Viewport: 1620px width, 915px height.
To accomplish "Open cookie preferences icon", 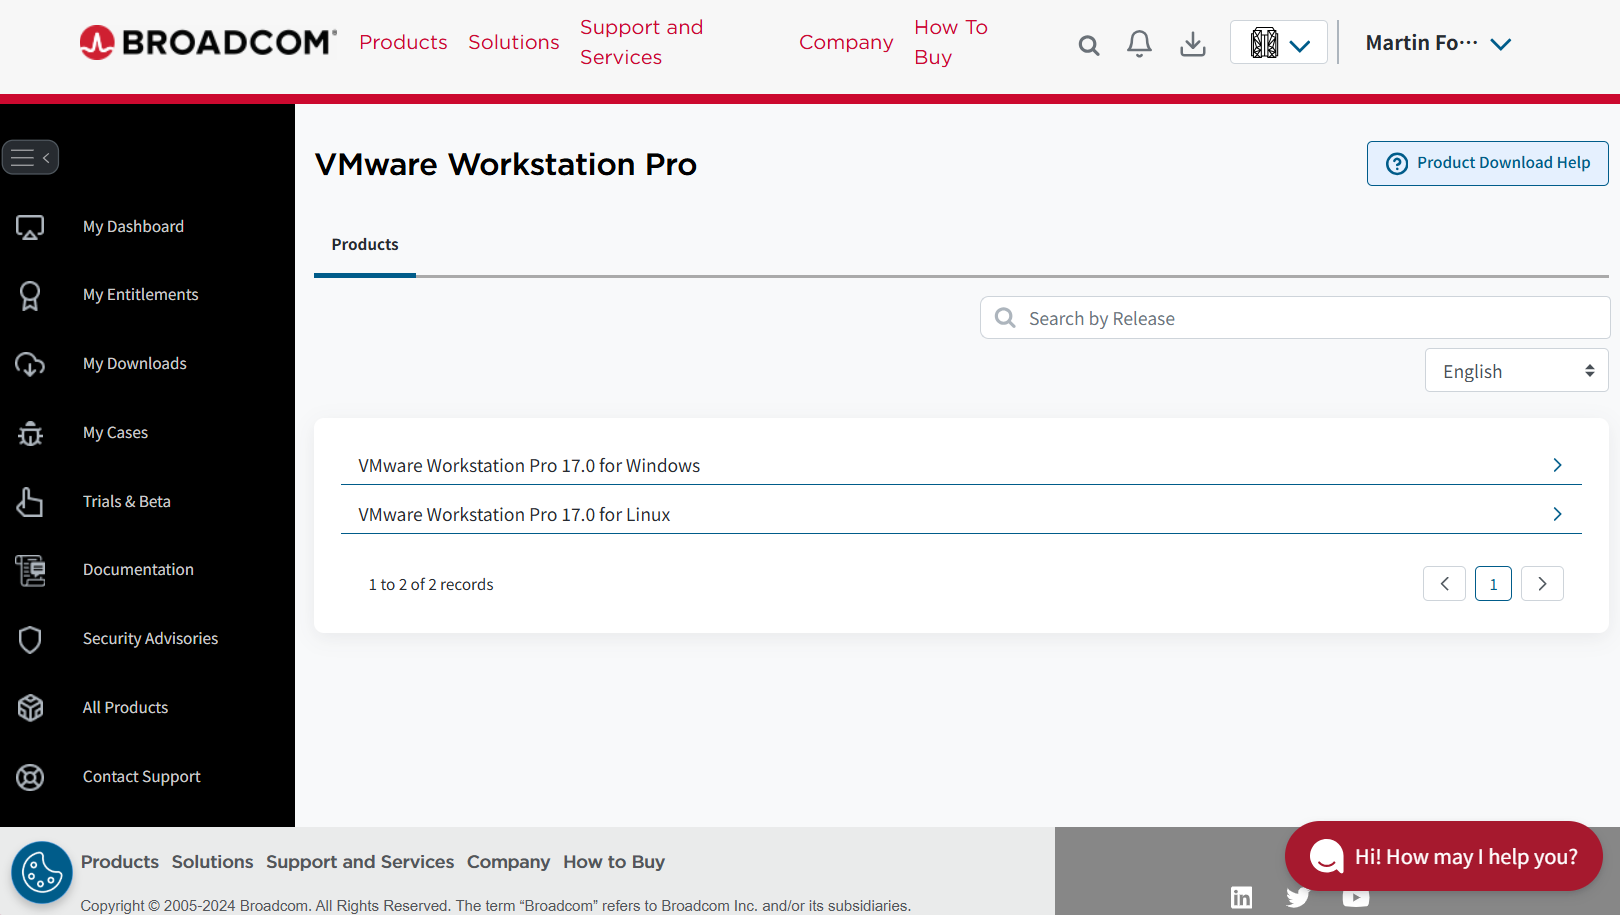I will 42,872.
